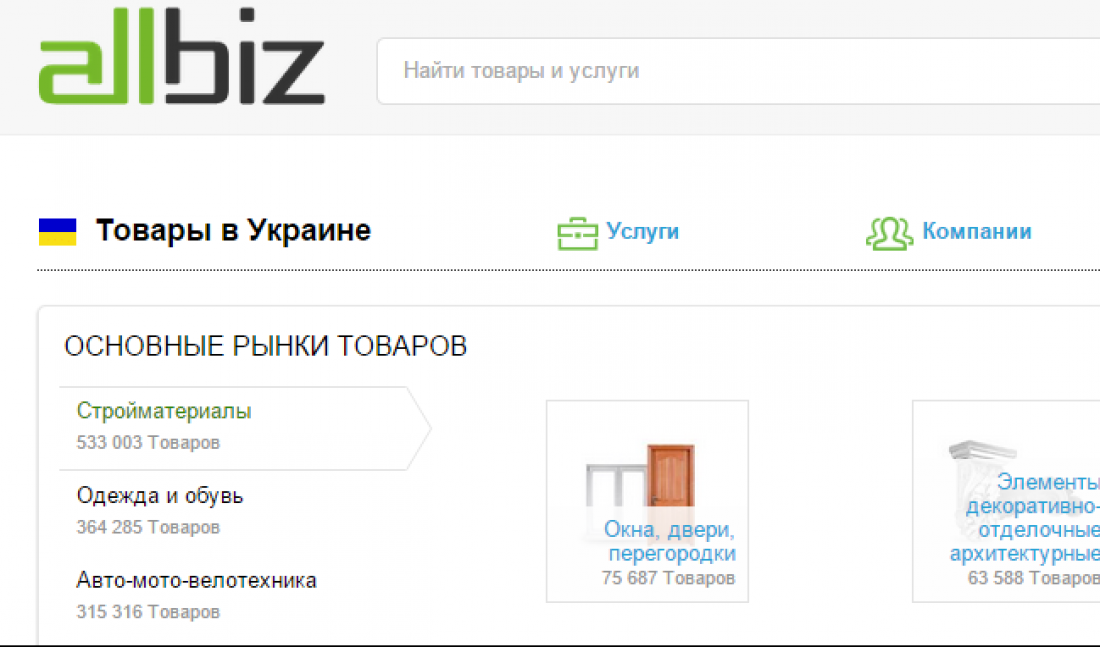The width and height of the screenshot is (1100, 647).
Task: Click the allbiz logo
Action: [x=182, y=56]
